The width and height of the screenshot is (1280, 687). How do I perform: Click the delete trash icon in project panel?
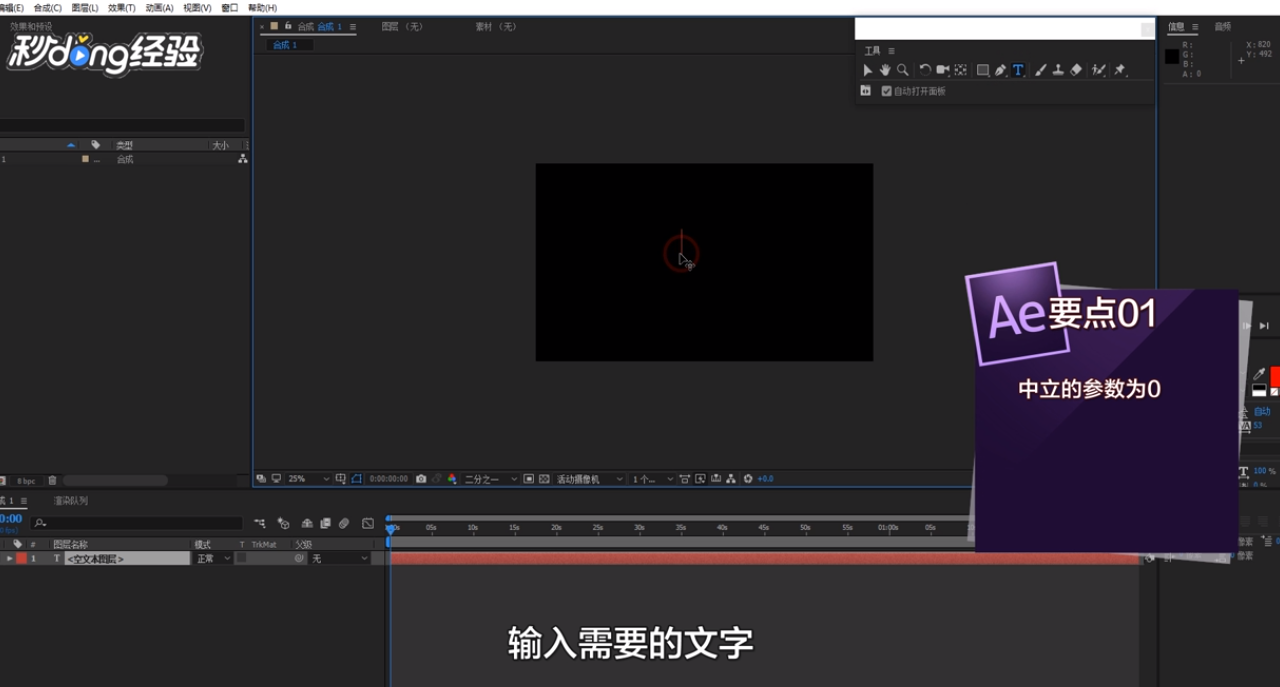coord(53,481)
